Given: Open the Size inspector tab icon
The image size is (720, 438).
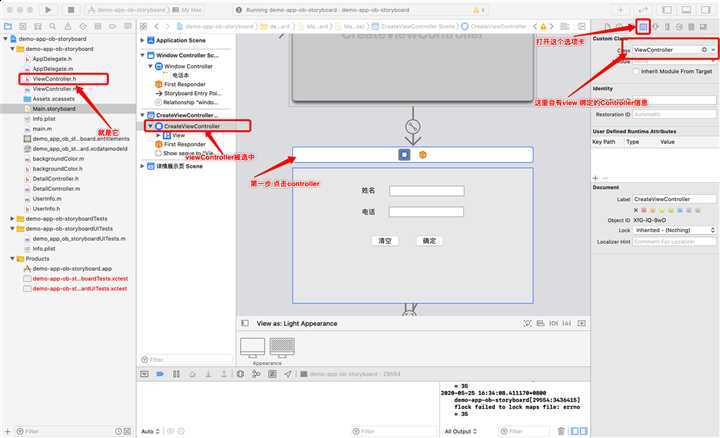Looking at the screenshot, I should (667, 27).
